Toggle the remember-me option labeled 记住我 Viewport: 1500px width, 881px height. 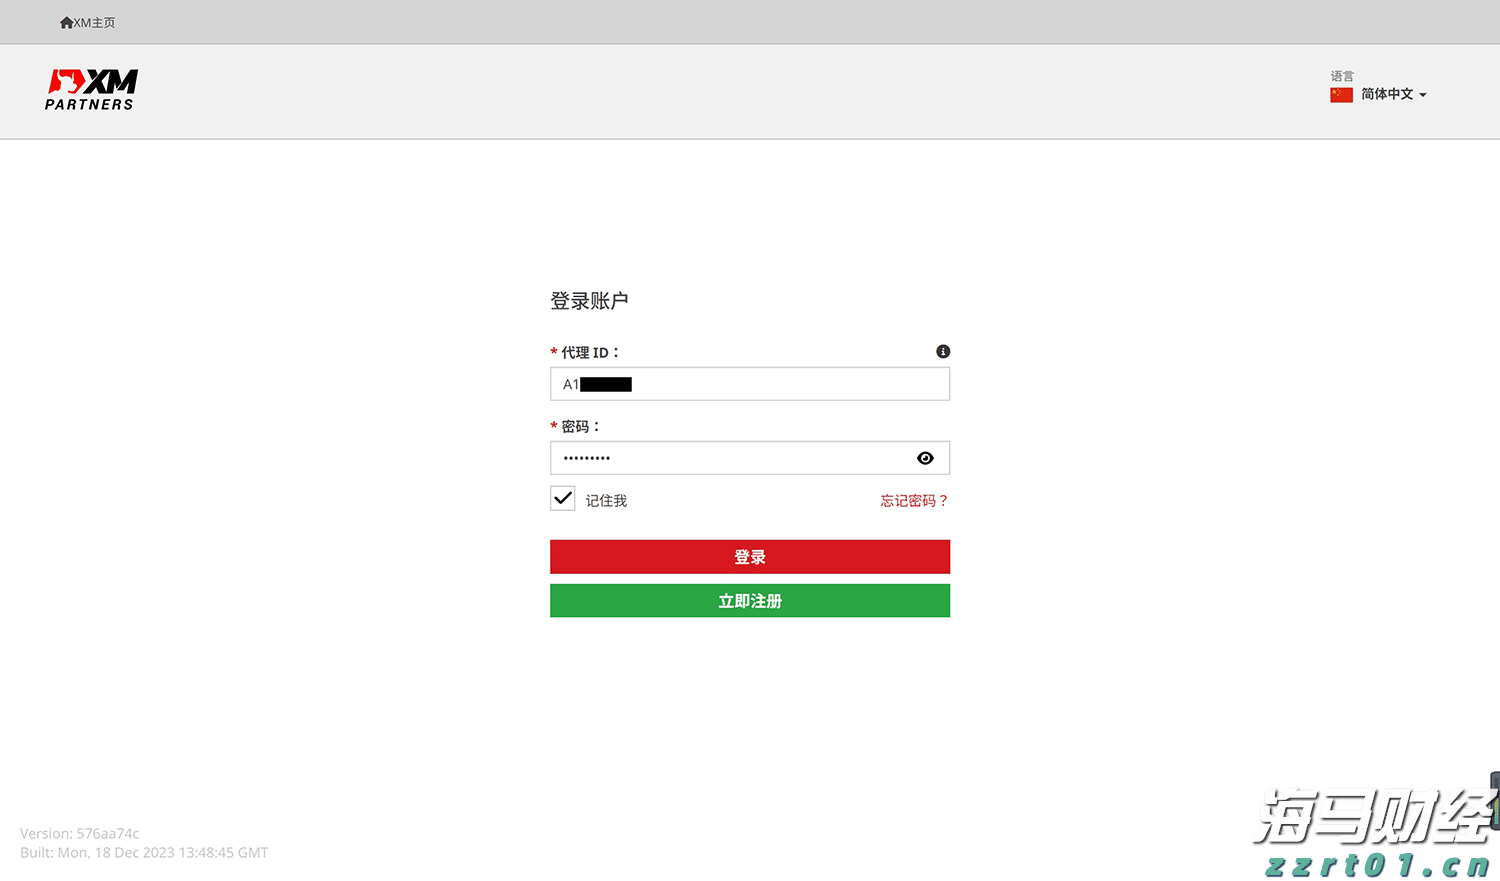(562, 498)
